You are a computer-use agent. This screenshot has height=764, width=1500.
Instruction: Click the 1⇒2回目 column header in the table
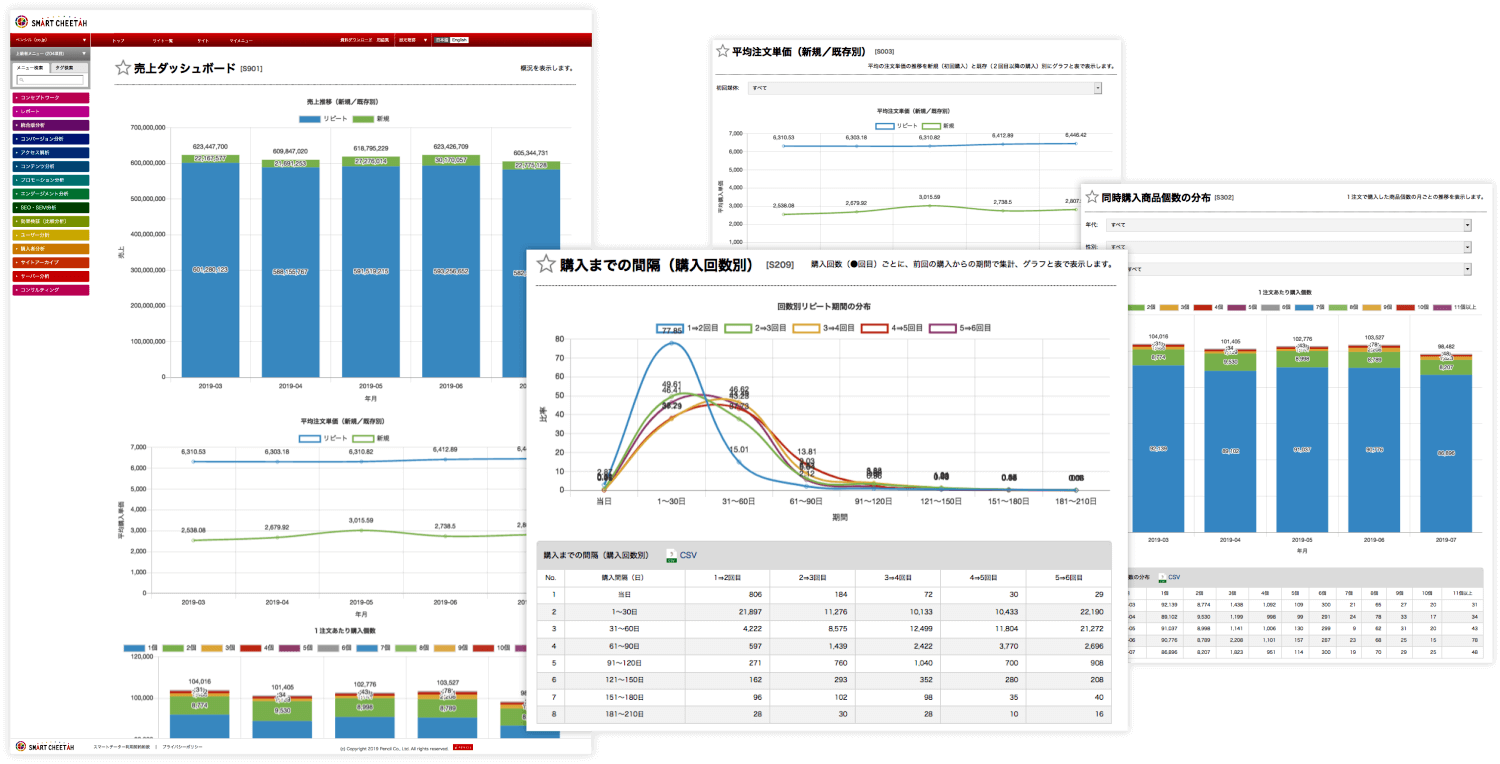(727, 578)
